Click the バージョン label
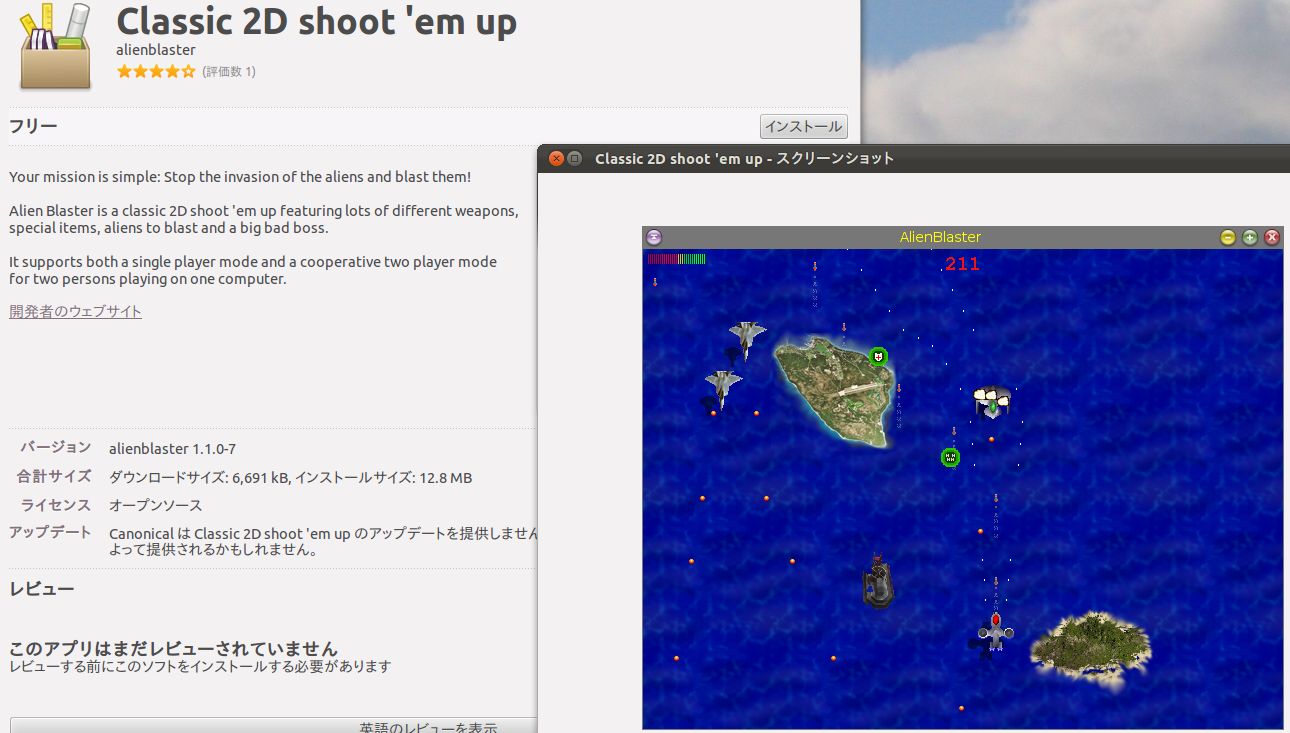 pyautogui.click(x=56, y=447)
